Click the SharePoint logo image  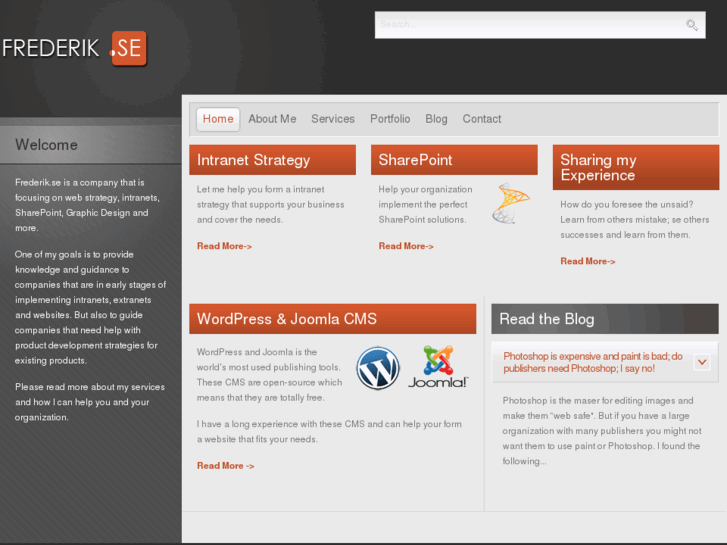510,204
